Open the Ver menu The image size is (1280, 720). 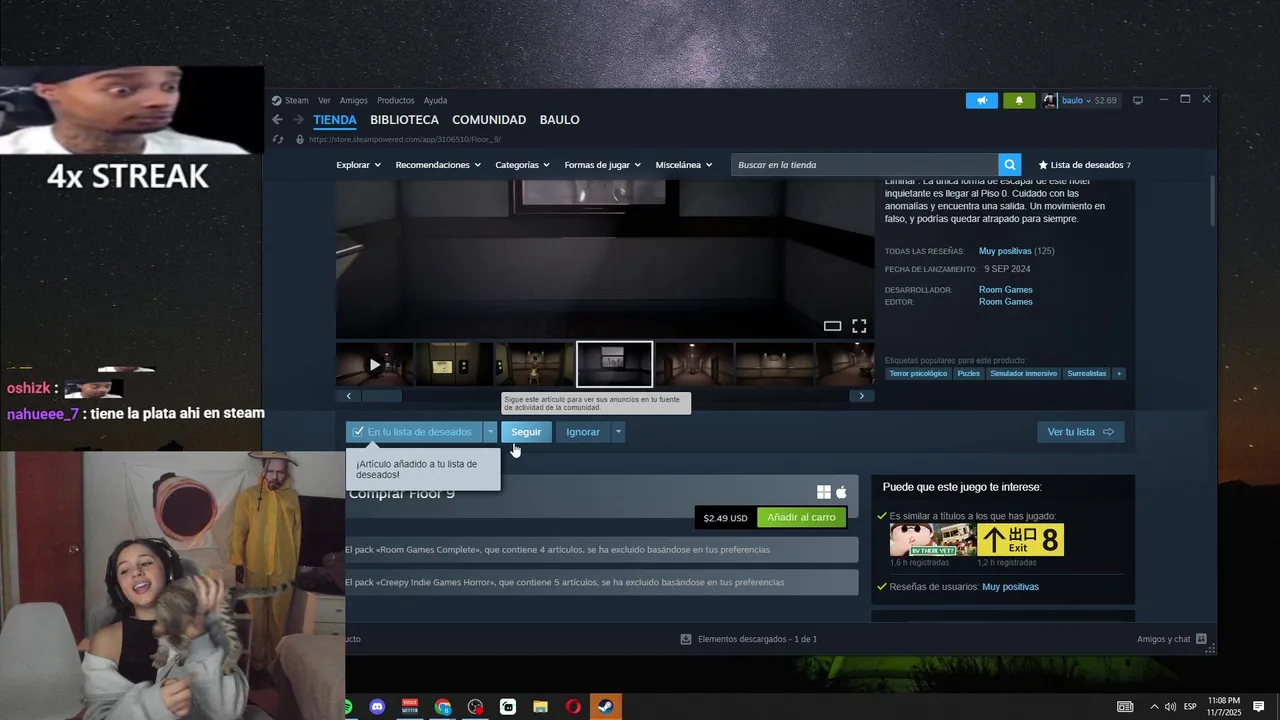click(x=324, y=100)
